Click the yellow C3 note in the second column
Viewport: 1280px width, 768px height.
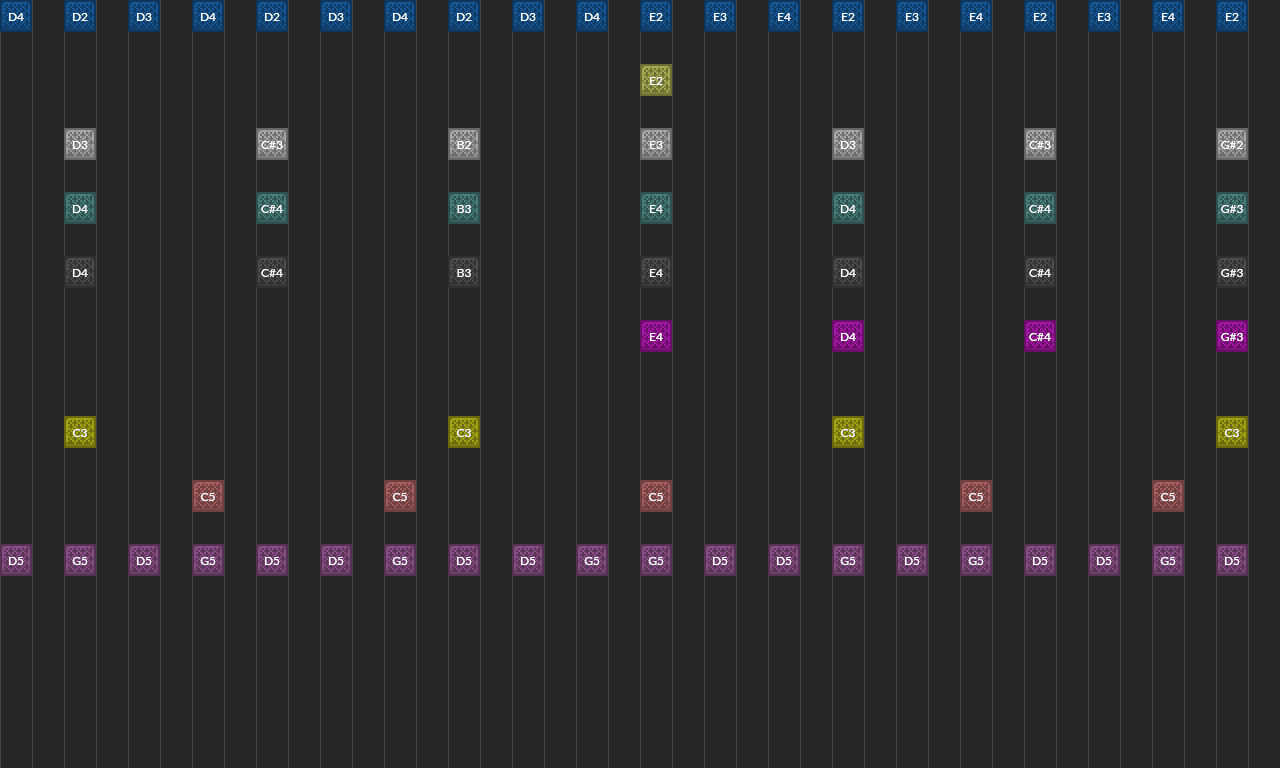click(80, 432)
